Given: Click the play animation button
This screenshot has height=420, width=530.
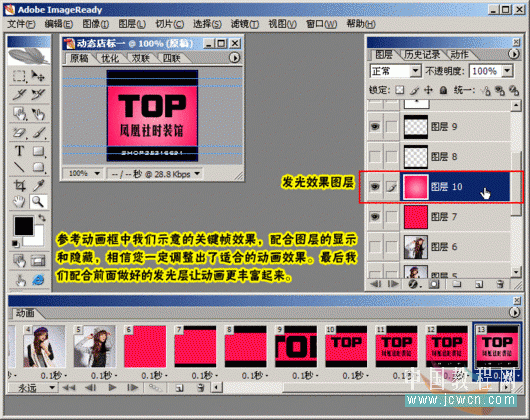Looking at the screenshot, I should coord(112,388).
